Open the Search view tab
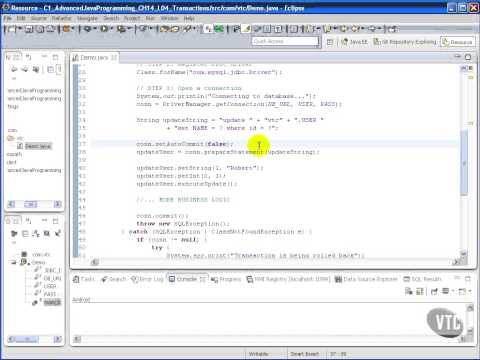This screenshot has width=480, height=360. (113, 279)
